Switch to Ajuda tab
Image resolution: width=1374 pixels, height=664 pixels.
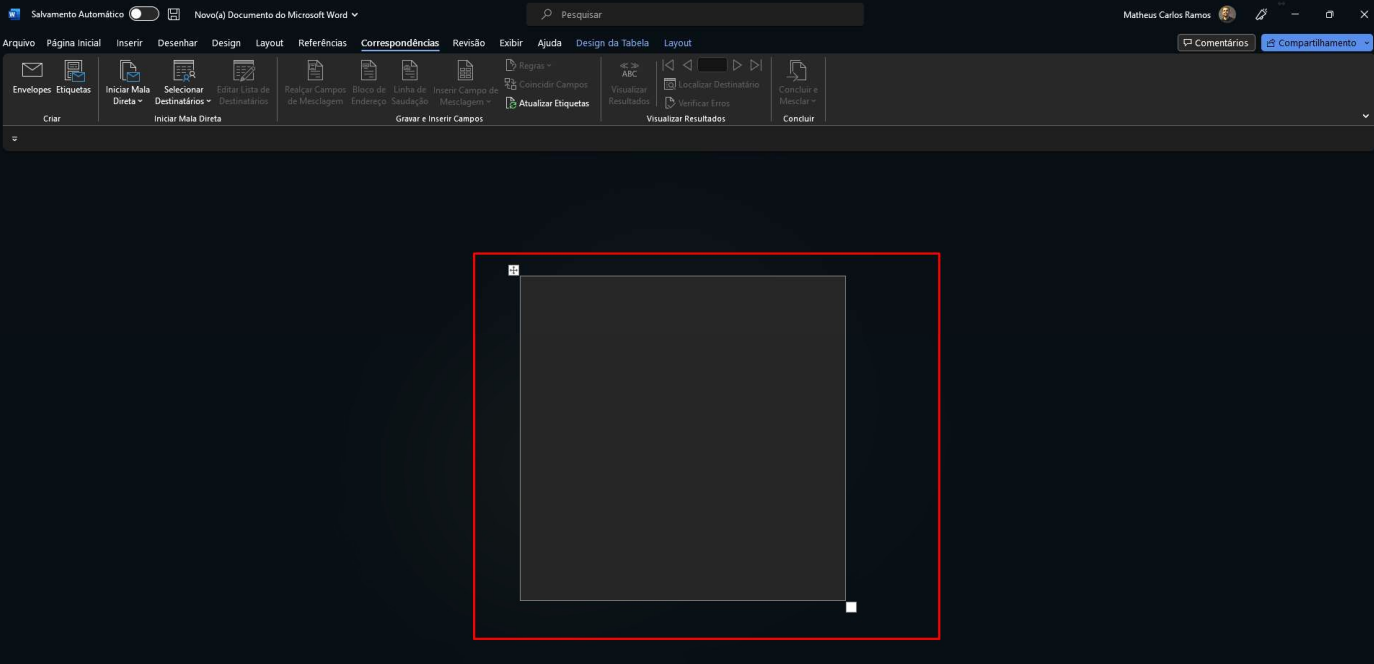click(549, 43)
